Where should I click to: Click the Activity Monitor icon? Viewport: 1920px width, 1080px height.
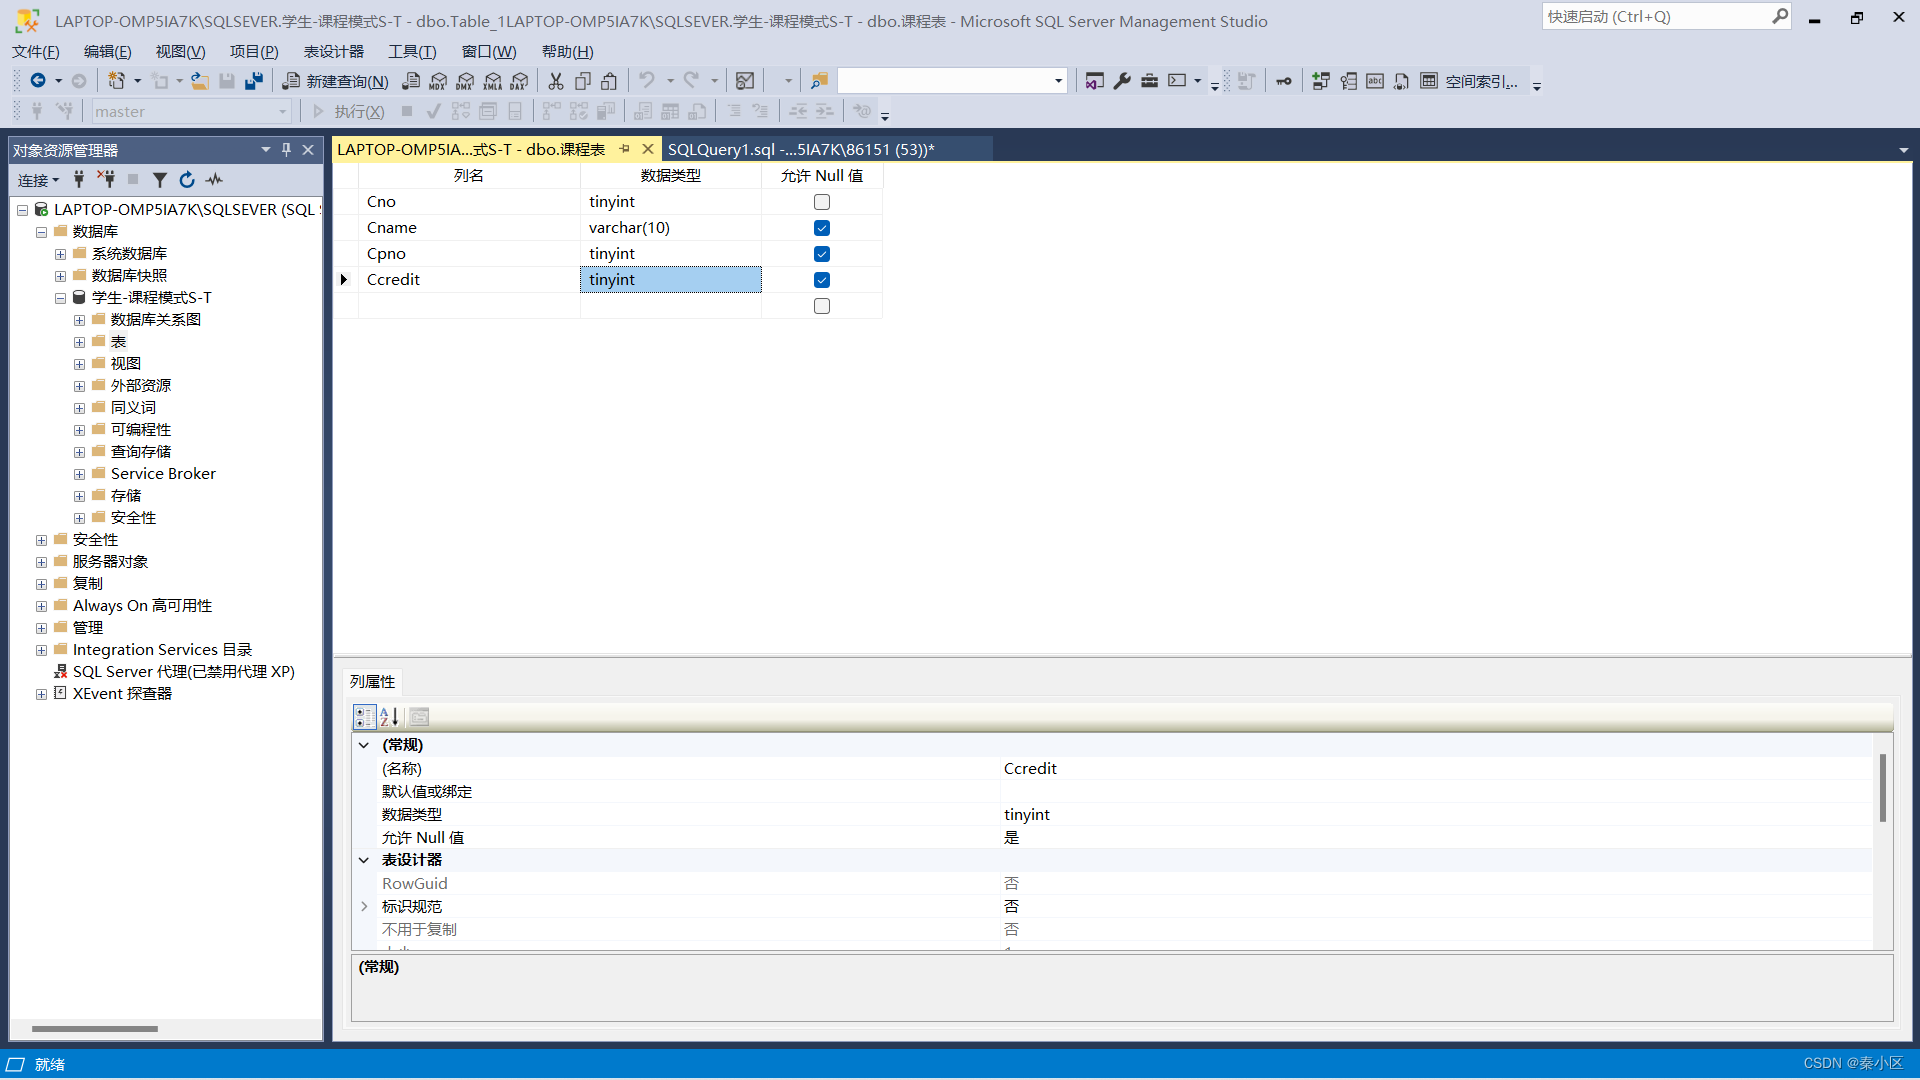745,81
